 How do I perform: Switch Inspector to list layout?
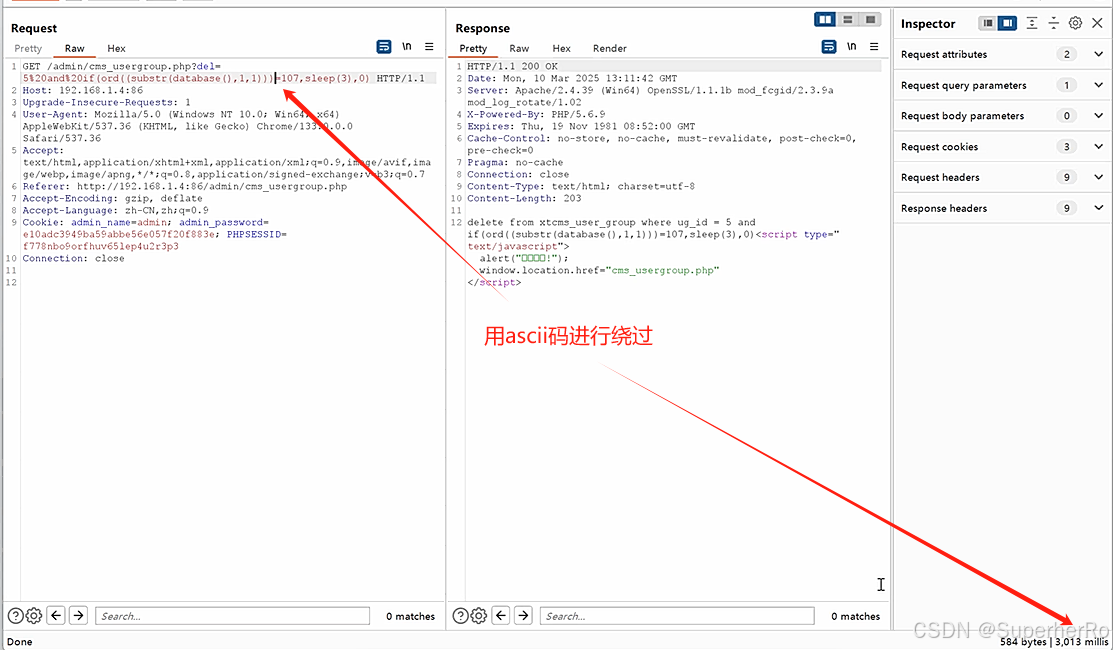click(987, 23)
